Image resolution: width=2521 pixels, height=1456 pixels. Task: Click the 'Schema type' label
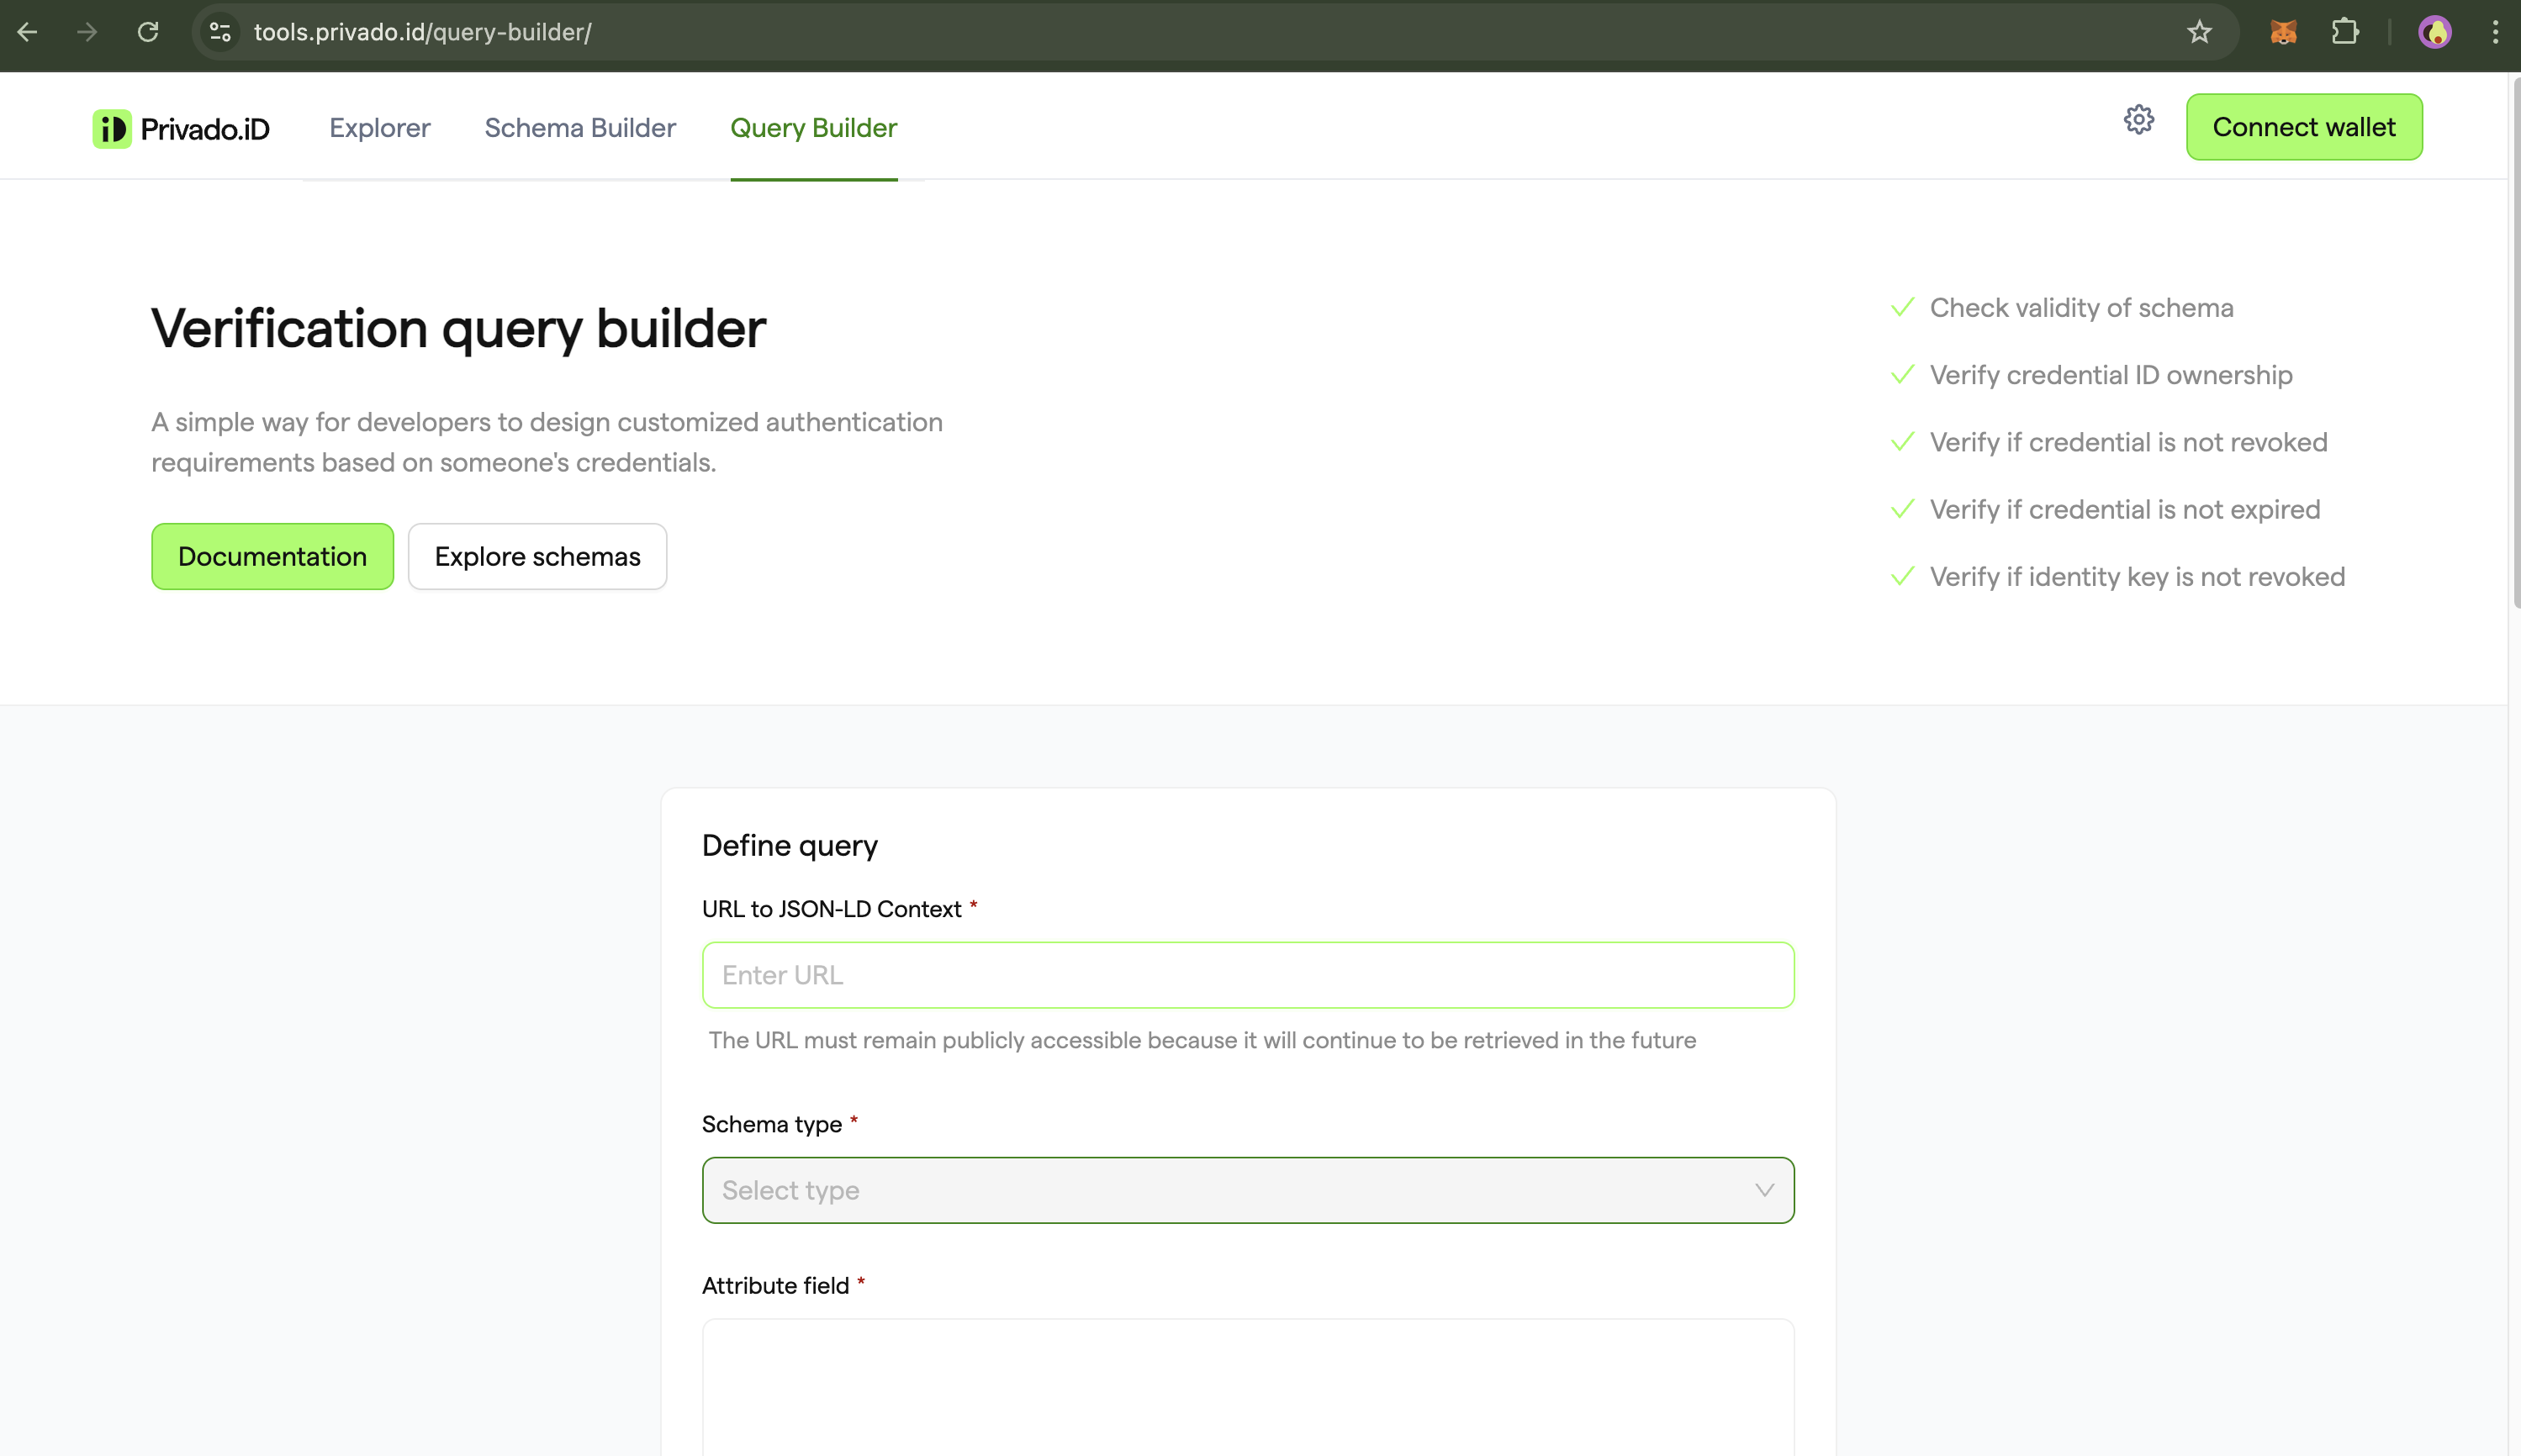771,1124
